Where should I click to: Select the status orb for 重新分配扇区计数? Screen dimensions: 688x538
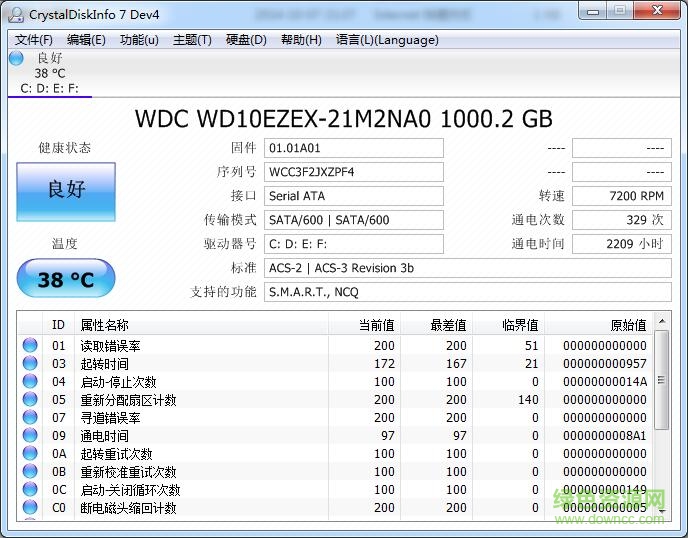click(x=30, y=400)
